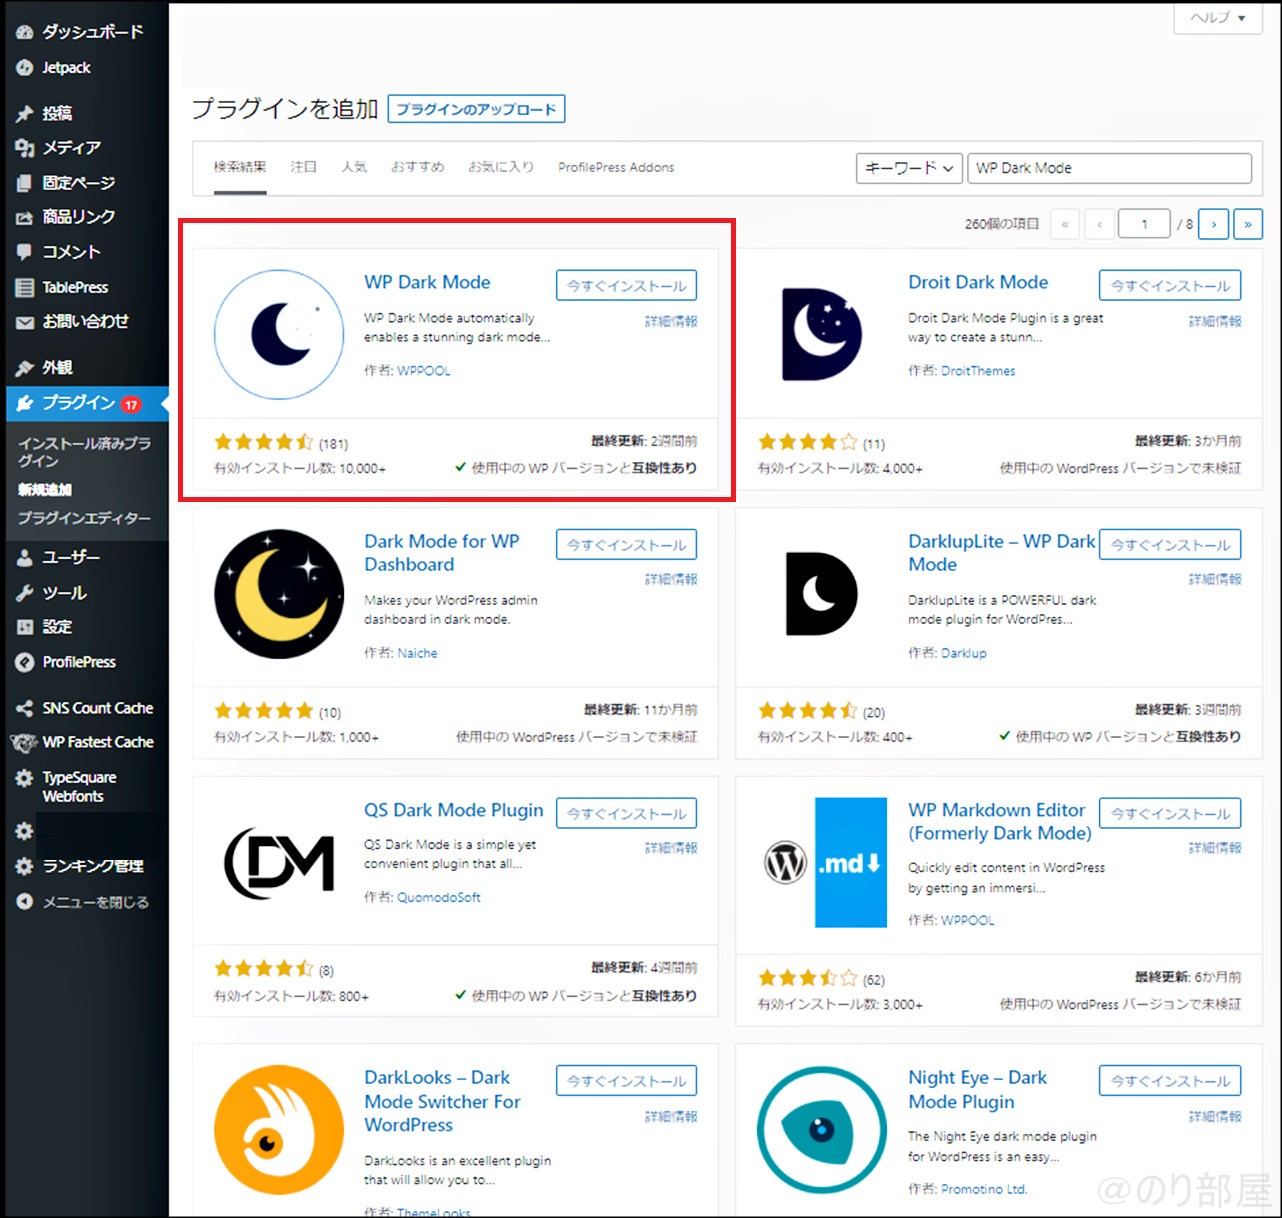Click the DarkLooks orange hand logo

279,1130
